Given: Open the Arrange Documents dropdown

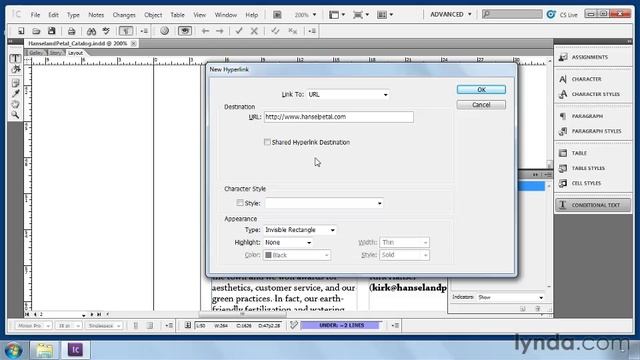Looking at the screenshot, I should [x=385, y=15].
